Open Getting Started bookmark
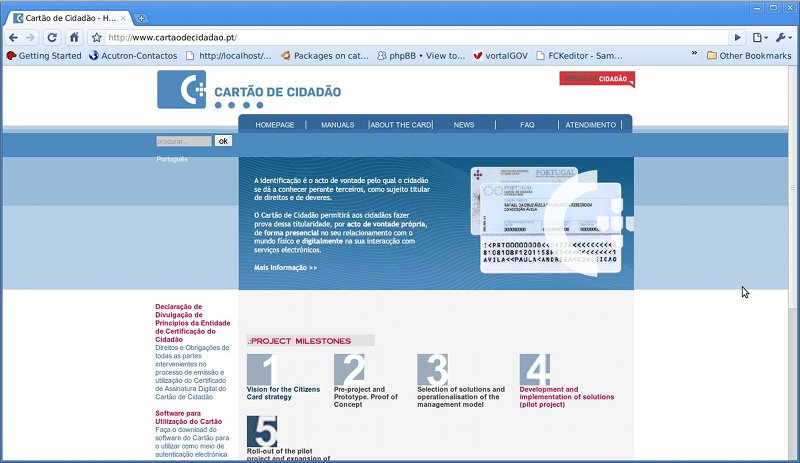The height and width of the screenshot is (463, 800). (44, 56)
